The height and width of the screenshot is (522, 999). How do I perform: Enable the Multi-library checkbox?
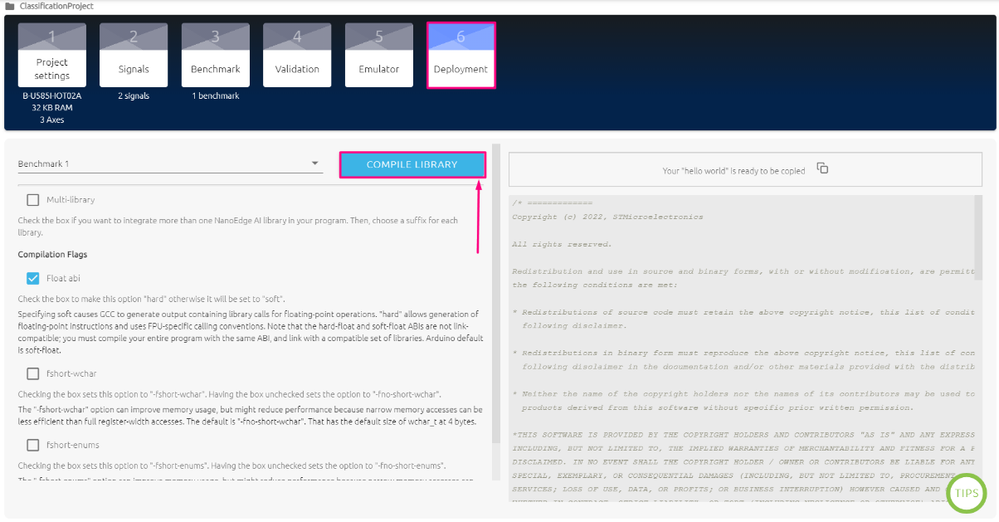[x=33, y=199]
